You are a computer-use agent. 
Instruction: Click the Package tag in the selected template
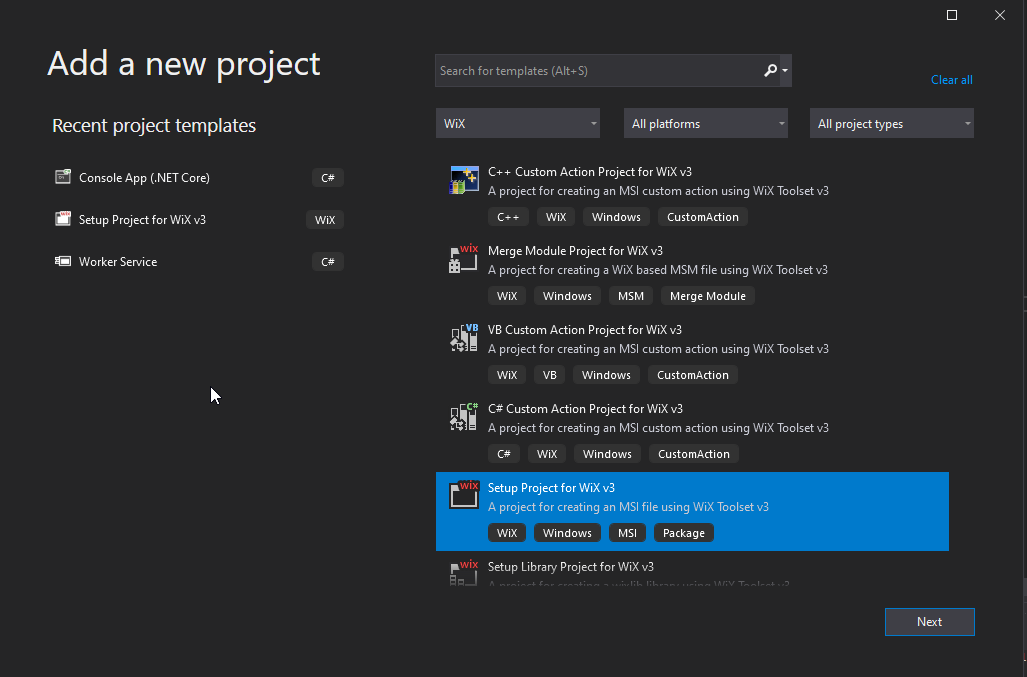(x=684, y=533)
